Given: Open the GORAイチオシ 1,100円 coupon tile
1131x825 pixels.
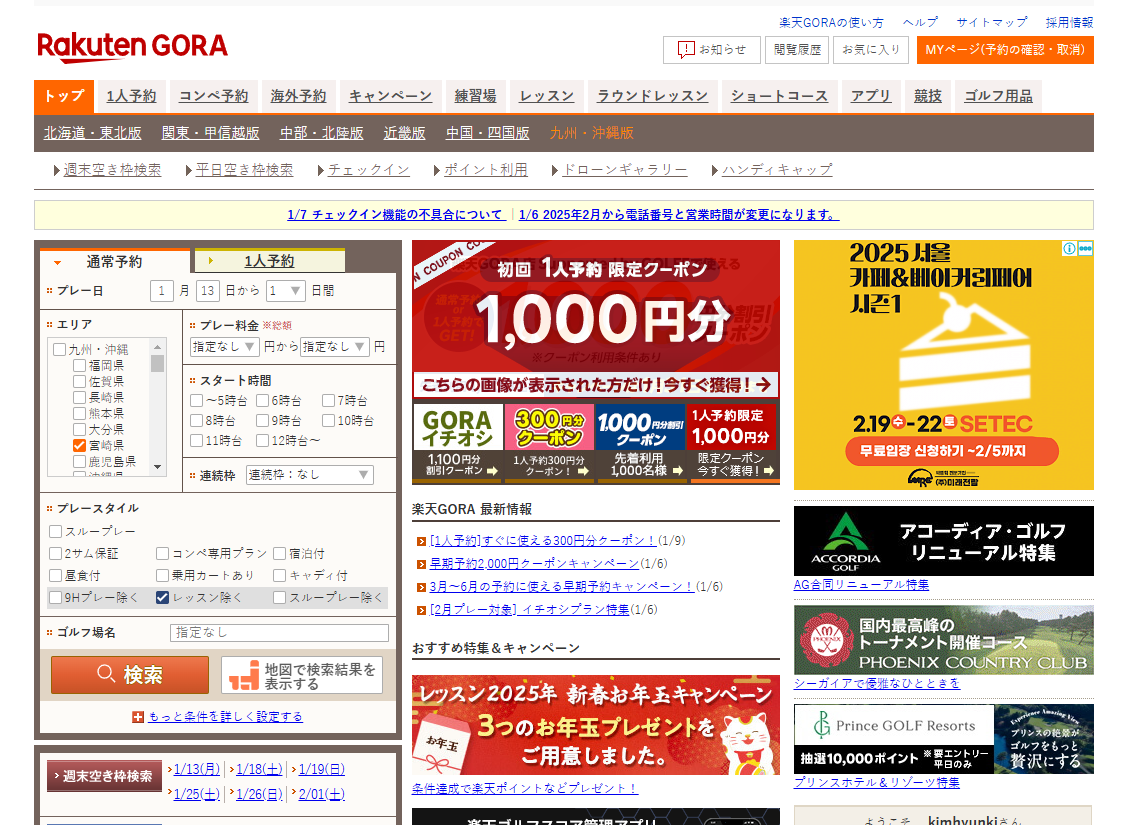Looking at the screenshot, I should pos(457,443).
